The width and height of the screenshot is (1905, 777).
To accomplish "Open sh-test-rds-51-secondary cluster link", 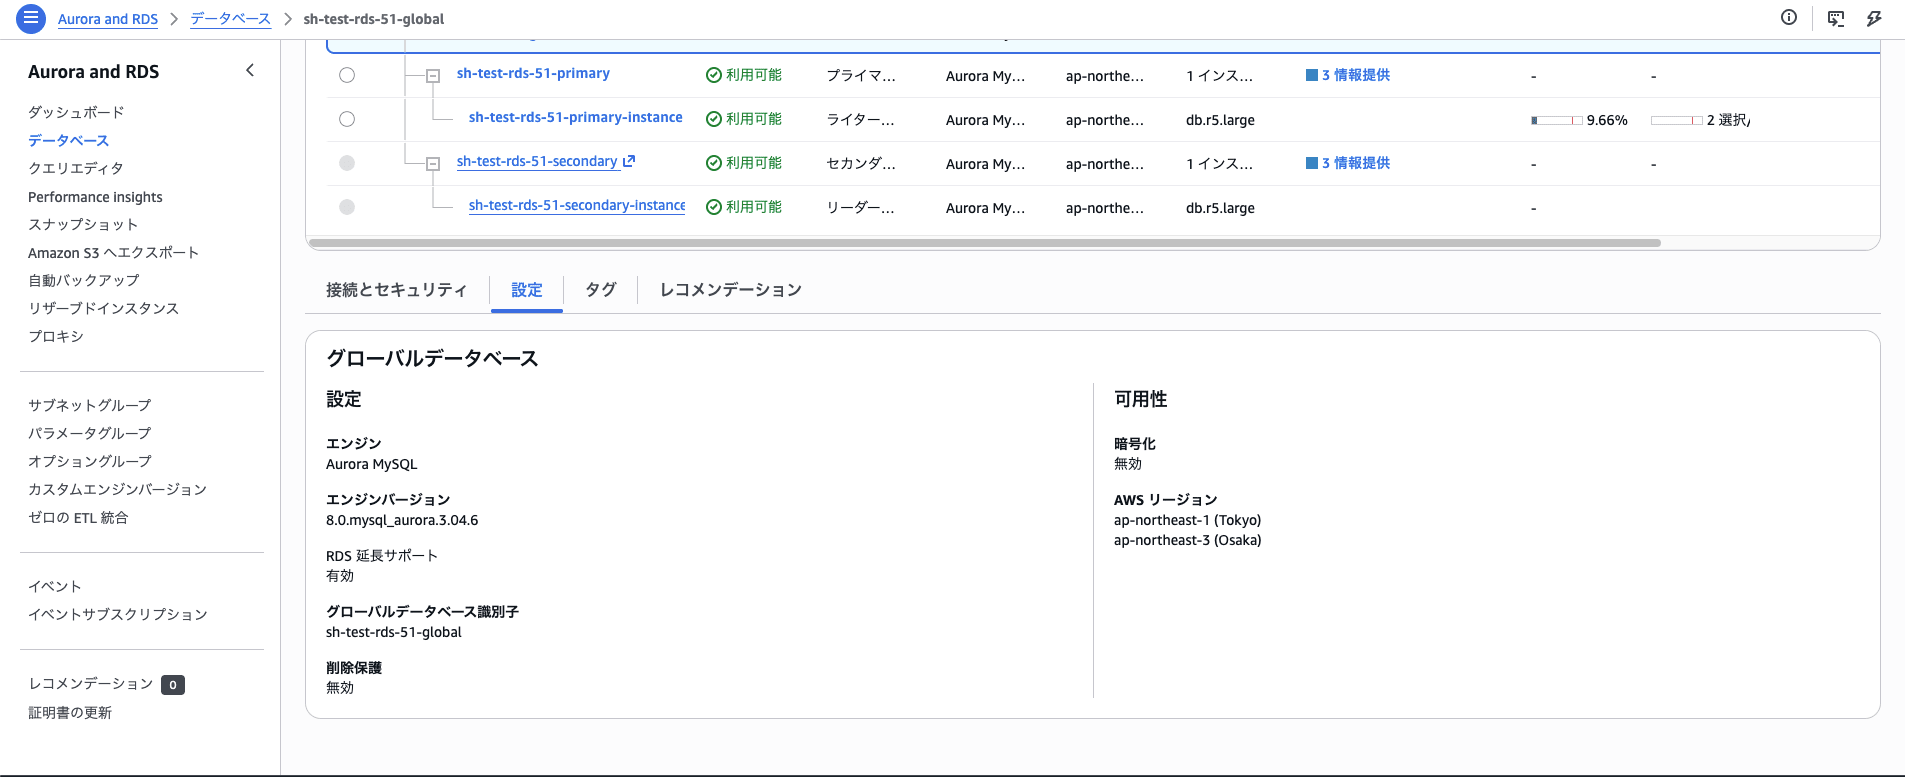I will click(537, 161).
